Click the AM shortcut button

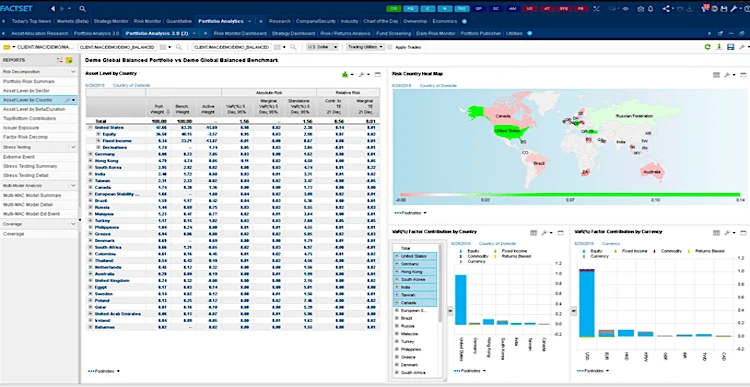pyautogui.click(x=512, y=9)
